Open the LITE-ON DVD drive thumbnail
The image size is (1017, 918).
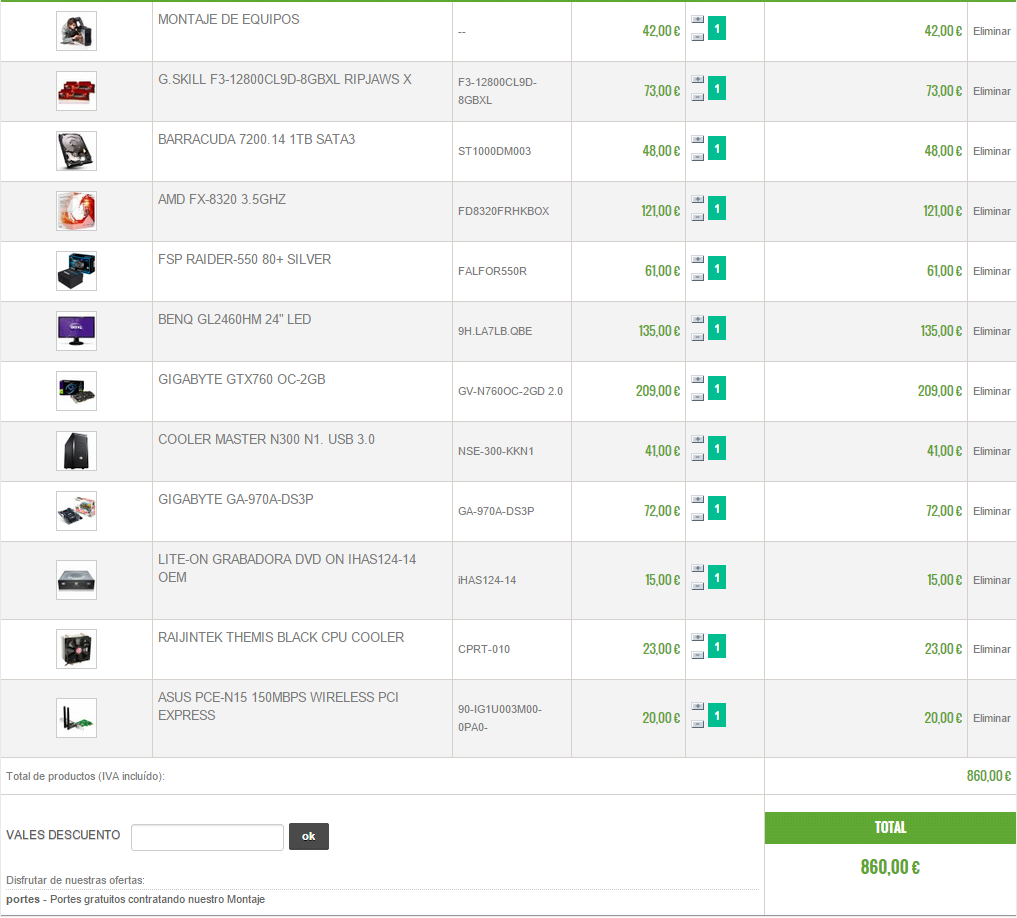[77, 580]
